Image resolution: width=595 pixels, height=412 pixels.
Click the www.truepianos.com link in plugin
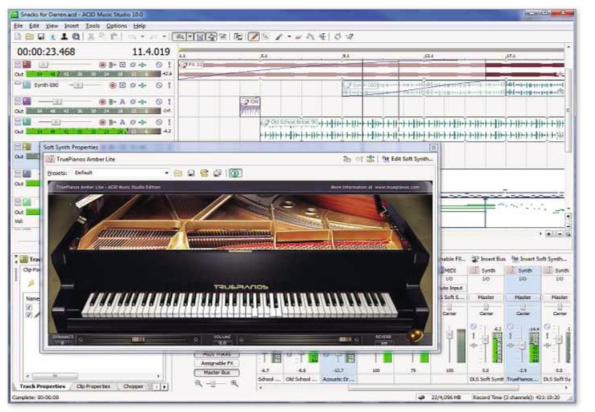pos(397,187)
